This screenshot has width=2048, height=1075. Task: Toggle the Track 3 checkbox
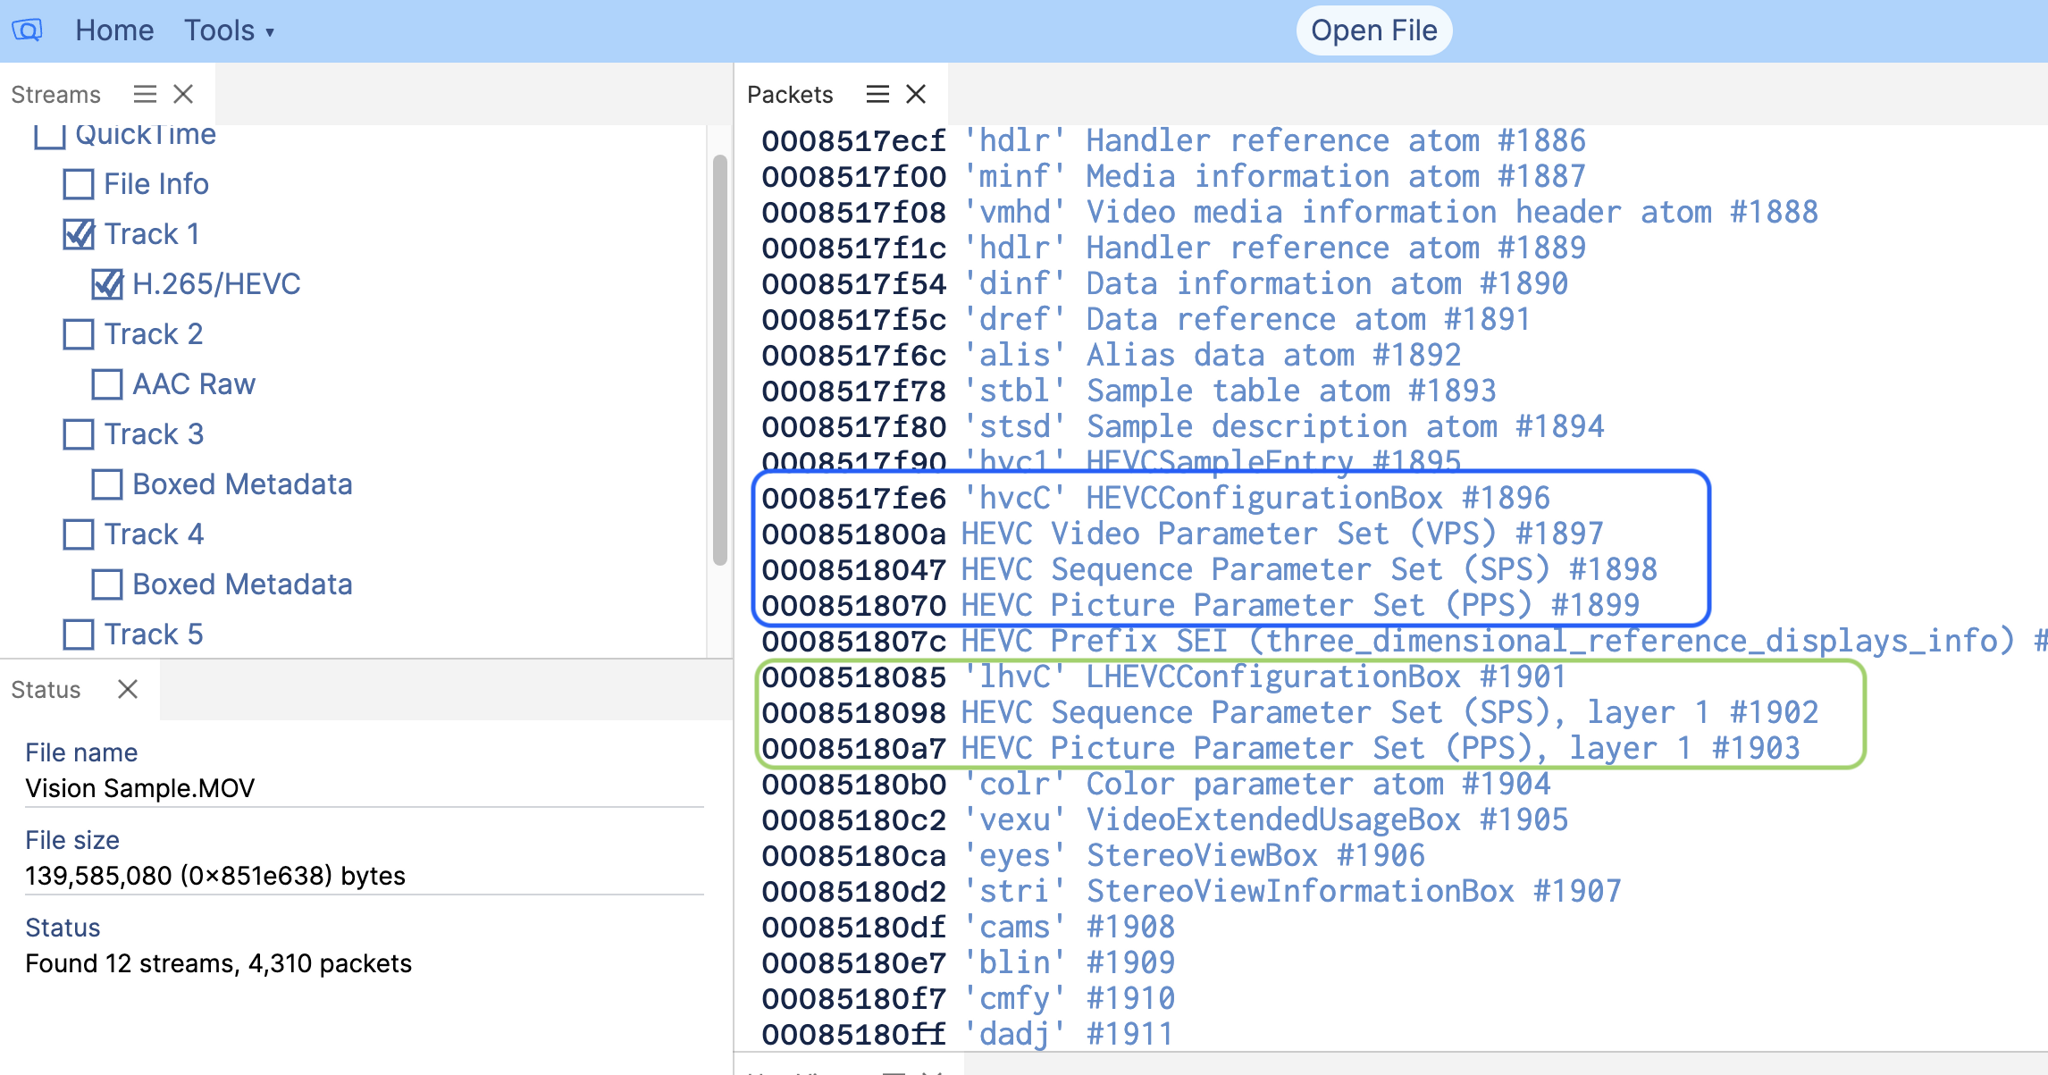pyautogui.click(x=78, y=434)
